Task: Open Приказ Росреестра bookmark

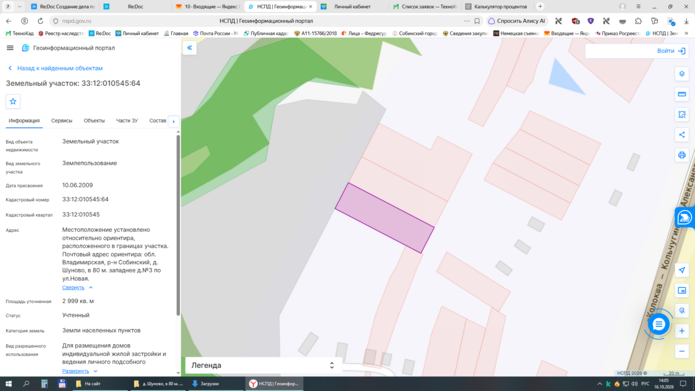Action: point(618,33)
